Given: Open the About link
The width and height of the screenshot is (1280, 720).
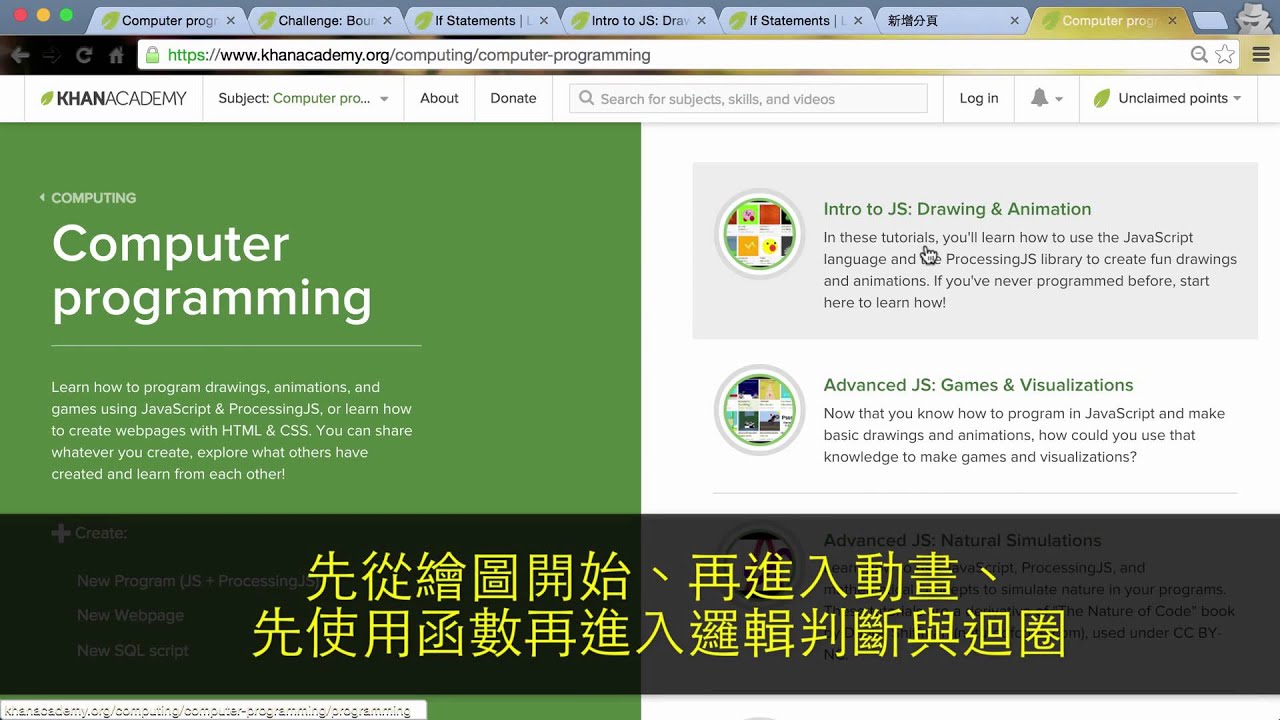Looking at the screenshot, I should (x=439, y=98).
